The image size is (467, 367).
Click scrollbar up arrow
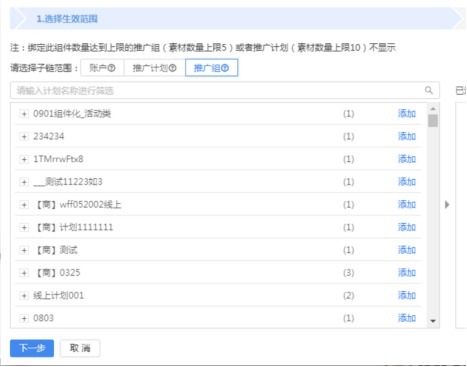[x=433, y=109]
